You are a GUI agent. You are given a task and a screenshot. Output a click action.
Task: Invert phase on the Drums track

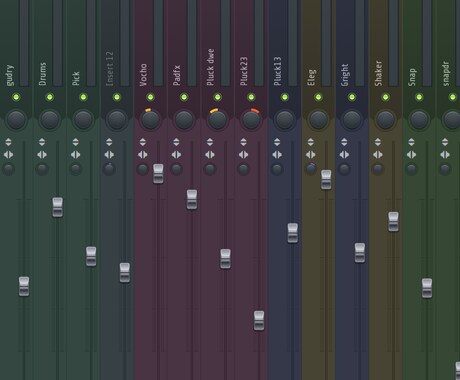(x=42, y=142)
